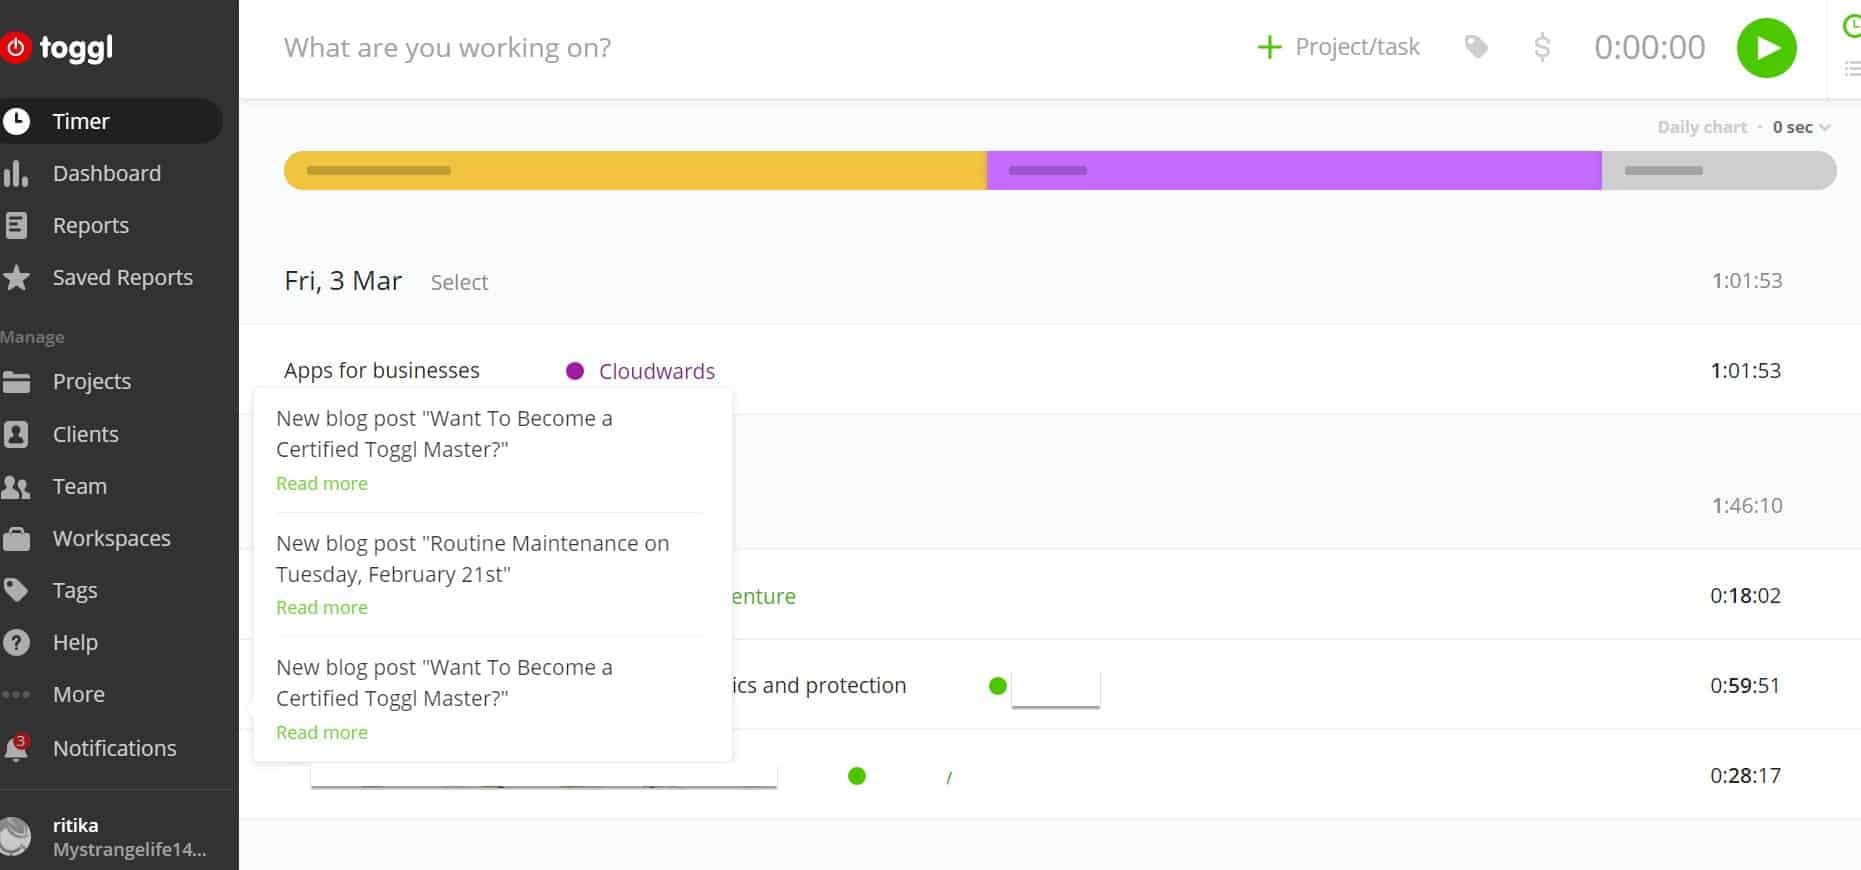Switch to timer mode clock icon
The width and height of the screenshot is (1861, 870).
pyautogui.click(x=1852, y=26)
